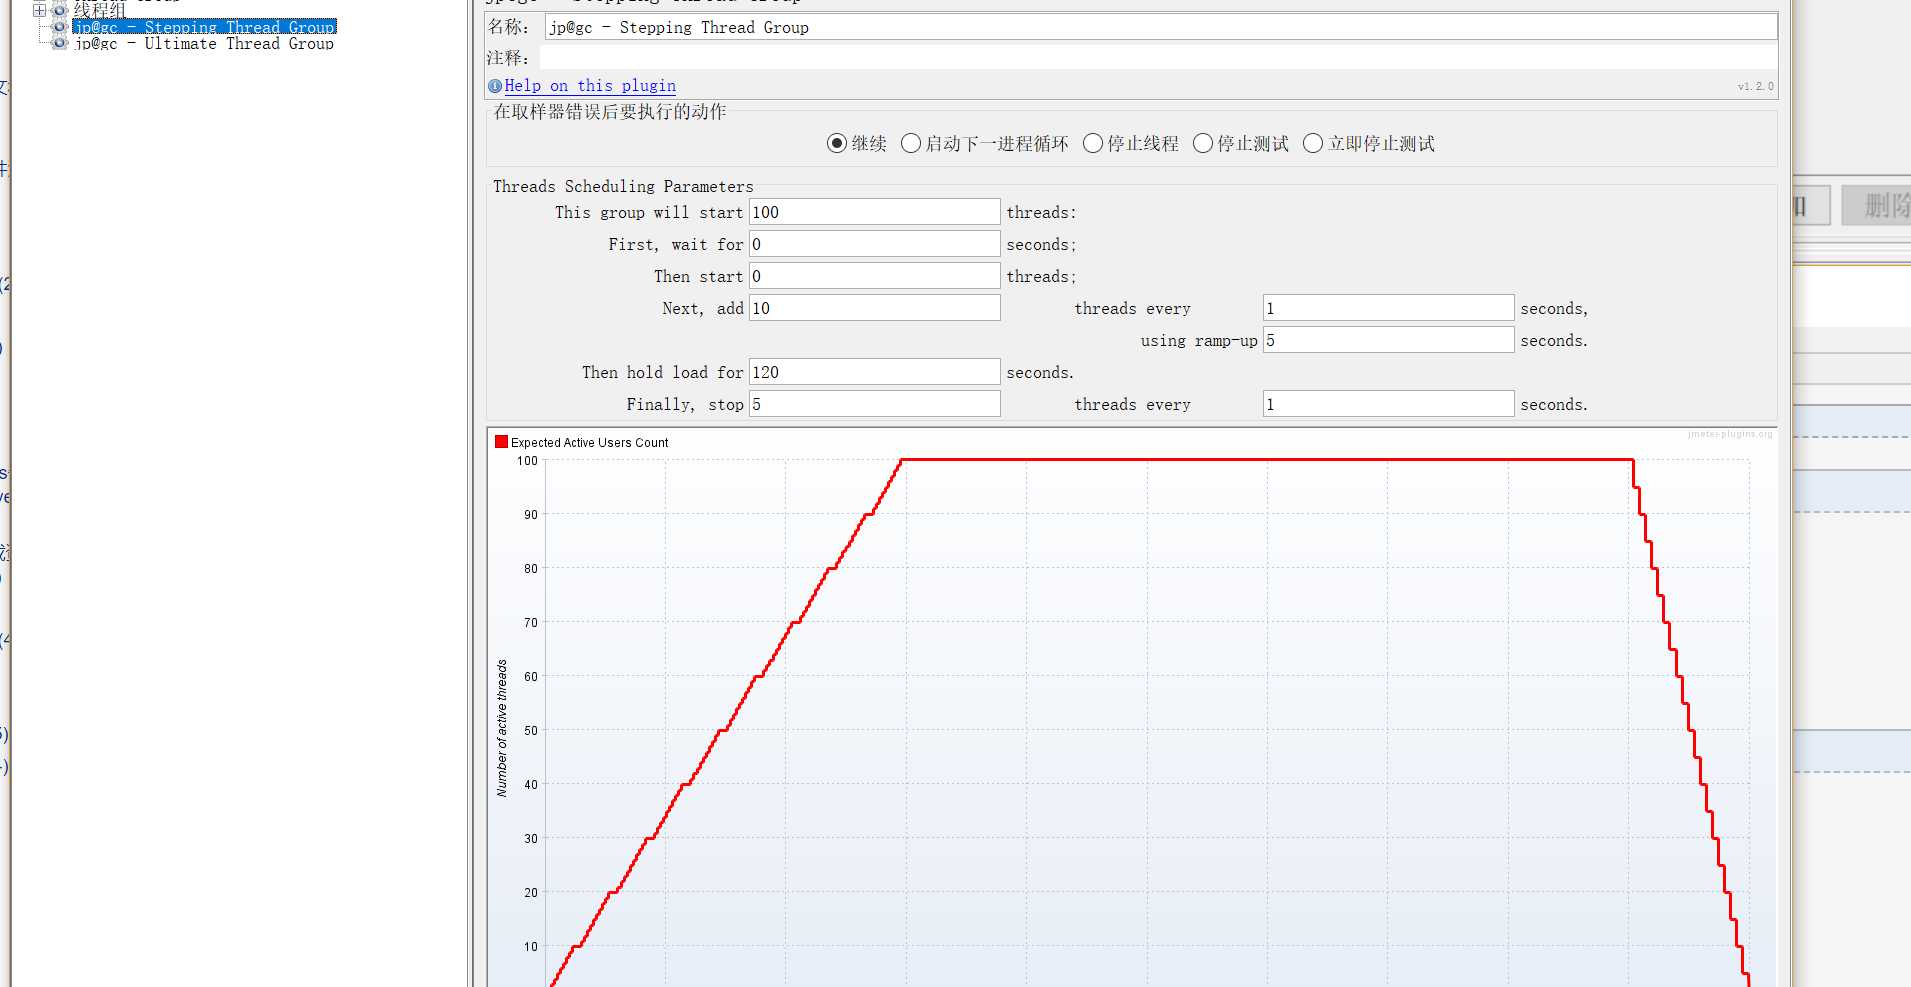The height and width of the screenshot is (987, 1911).
Task: Click the Expected Active Users Count legend label
Action: tap(590, 443)
